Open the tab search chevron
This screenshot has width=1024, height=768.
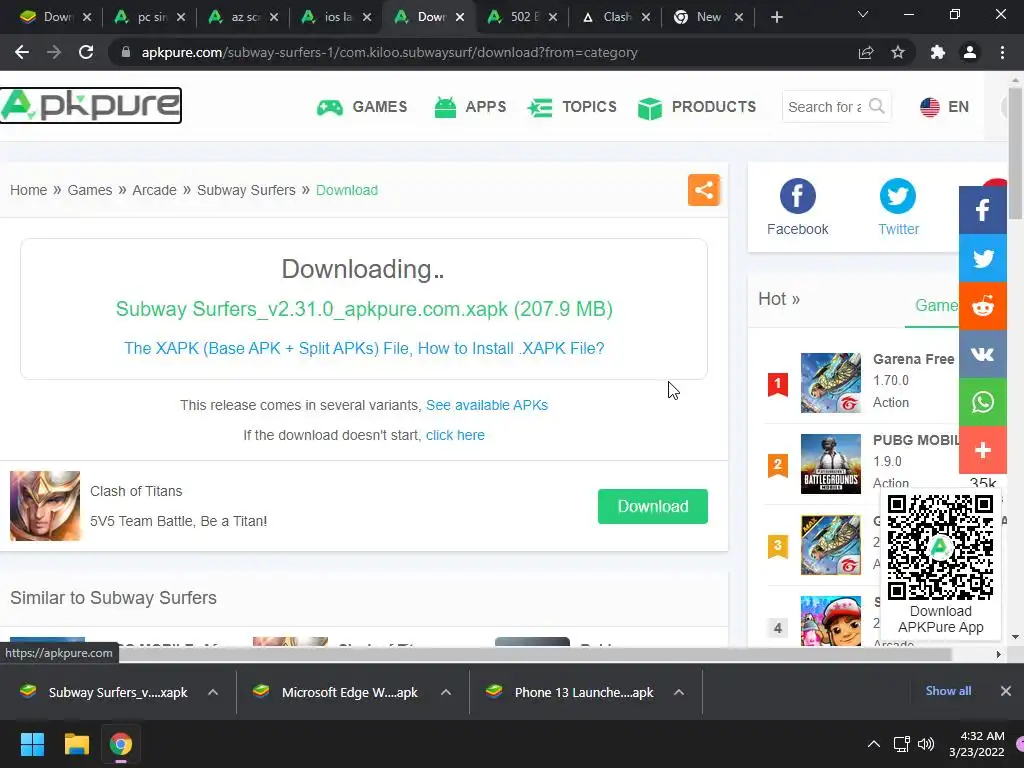(863, 14)
